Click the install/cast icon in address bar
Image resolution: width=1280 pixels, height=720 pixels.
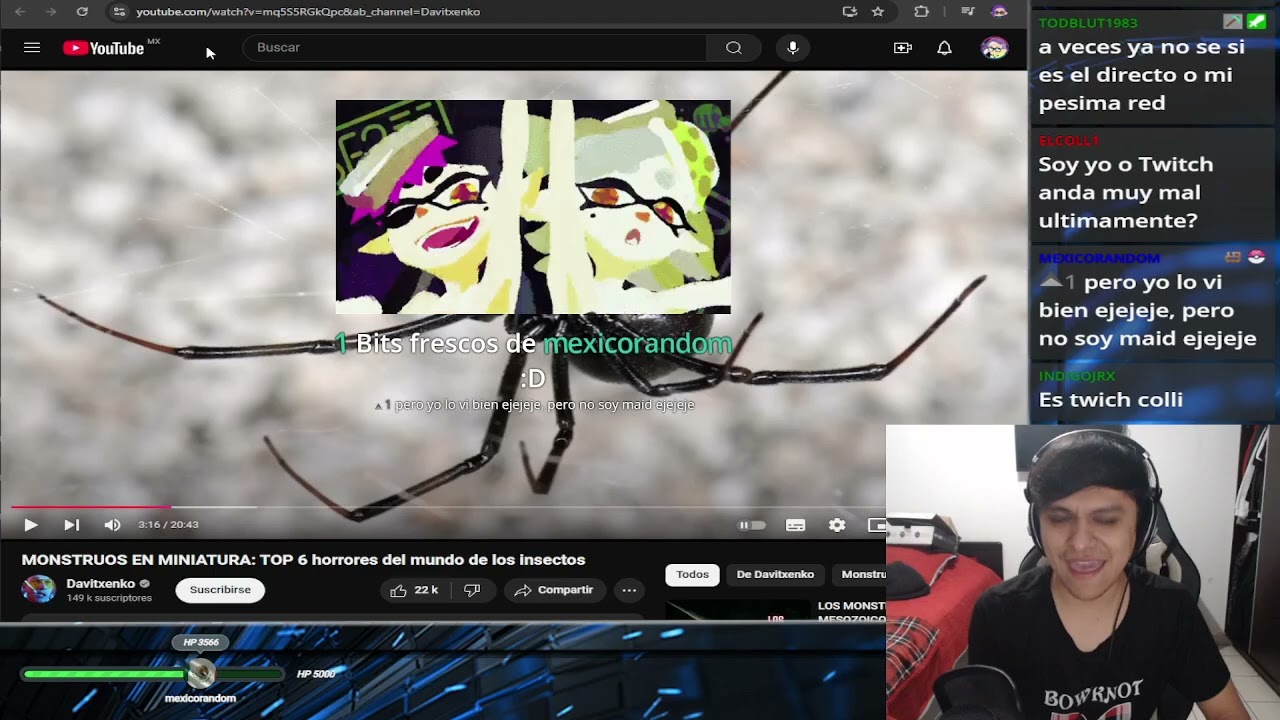[x=850, y=12]
